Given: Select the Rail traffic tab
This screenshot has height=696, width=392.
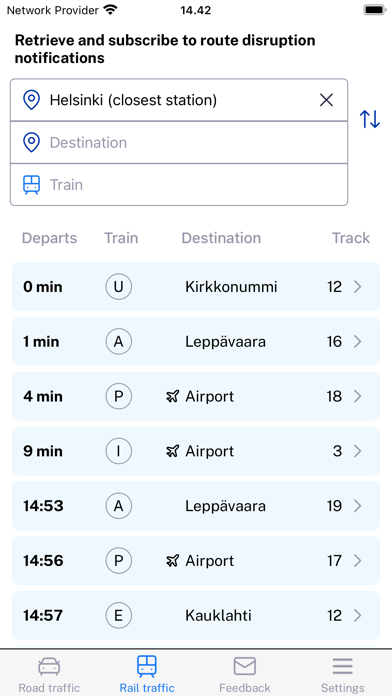Looking at the screenshot, I should (147, 675).
